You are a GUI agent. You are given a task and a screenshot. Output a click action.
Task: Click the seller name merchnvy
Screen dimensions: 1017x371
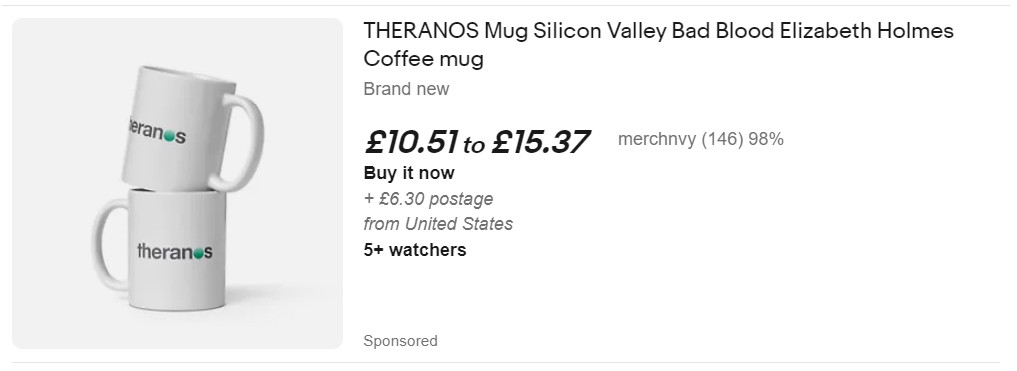tap(656, 139)
